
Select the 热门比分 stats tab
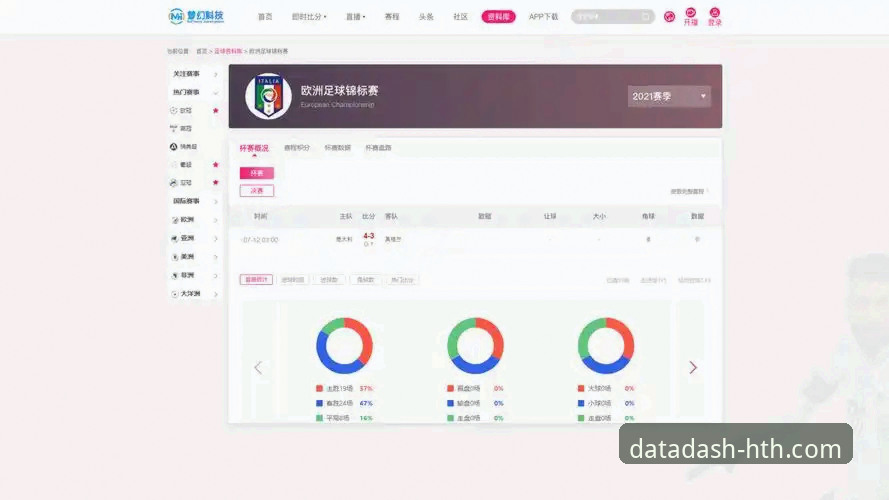click(x=402, y=279)
